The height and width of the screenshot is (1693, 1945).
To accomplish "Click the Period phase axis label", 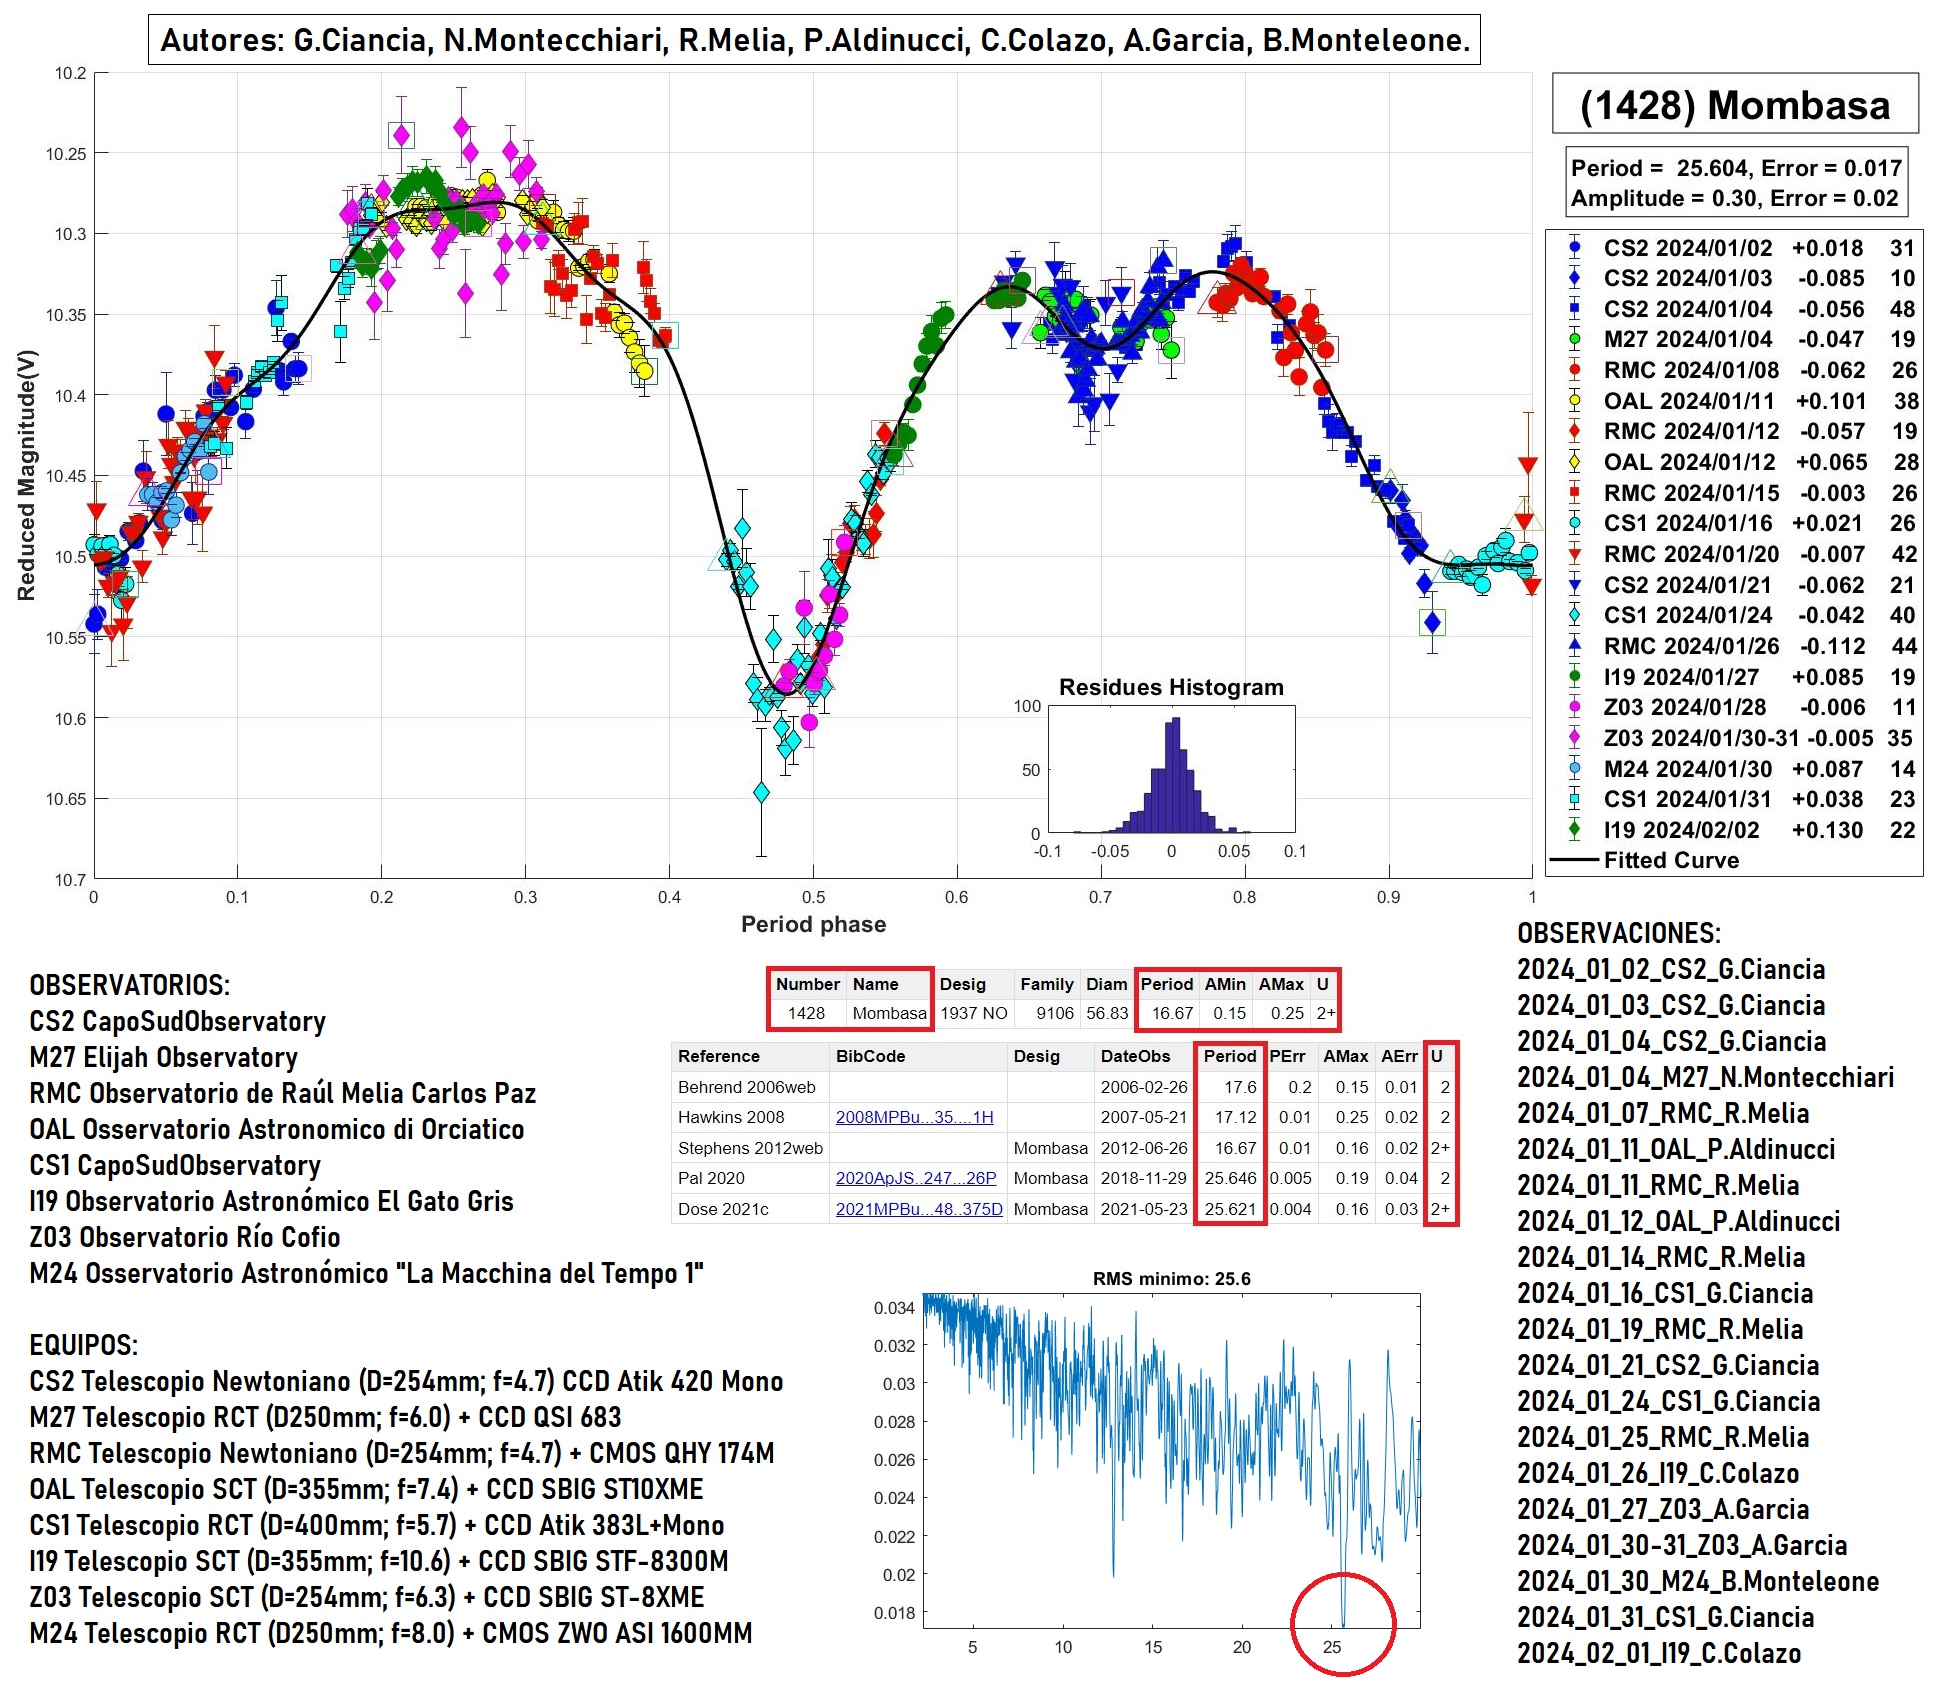I will tap(813, 924).
